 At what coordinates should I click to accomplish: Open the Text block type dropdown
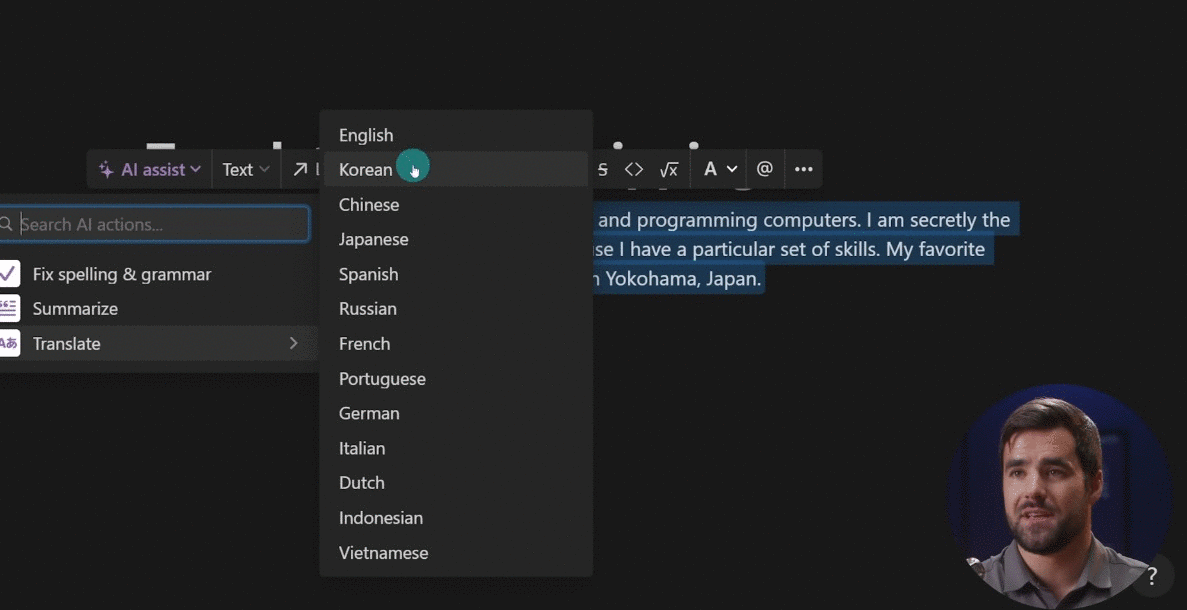point(246,170)
